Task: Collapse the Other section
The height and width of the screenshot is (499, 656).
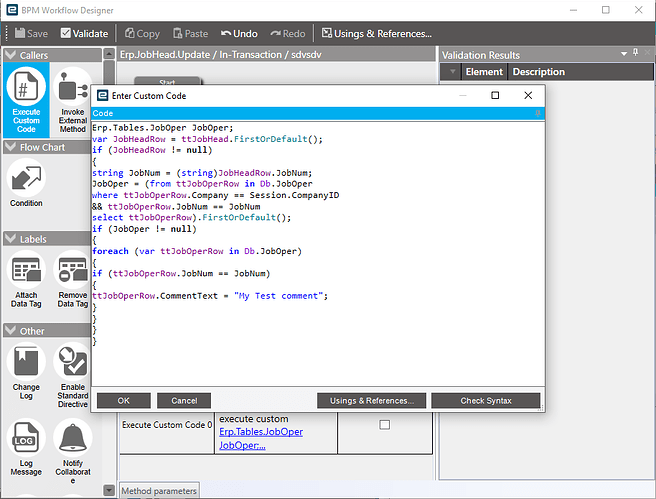Action: [x=10, y=331]
